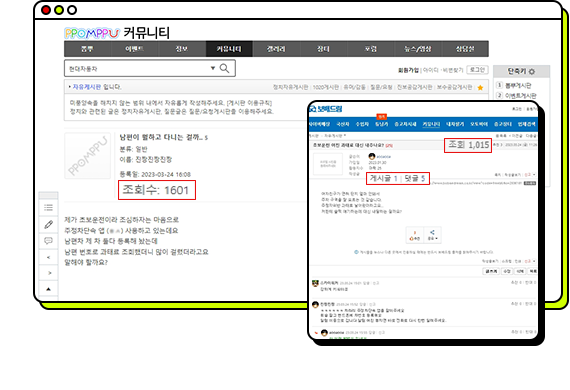This screenshot has height=390, width=570.
Task: Open the 공유 share dropdown in Bobaedream post
Action: pos(432,236)
